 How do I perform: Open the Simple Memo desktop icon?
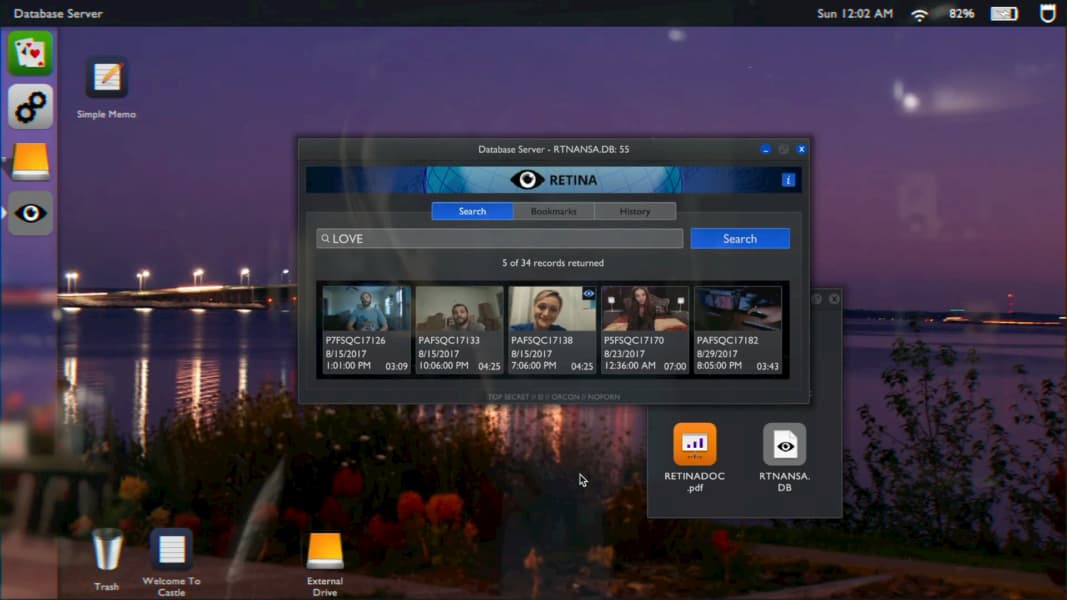(106, 88)
